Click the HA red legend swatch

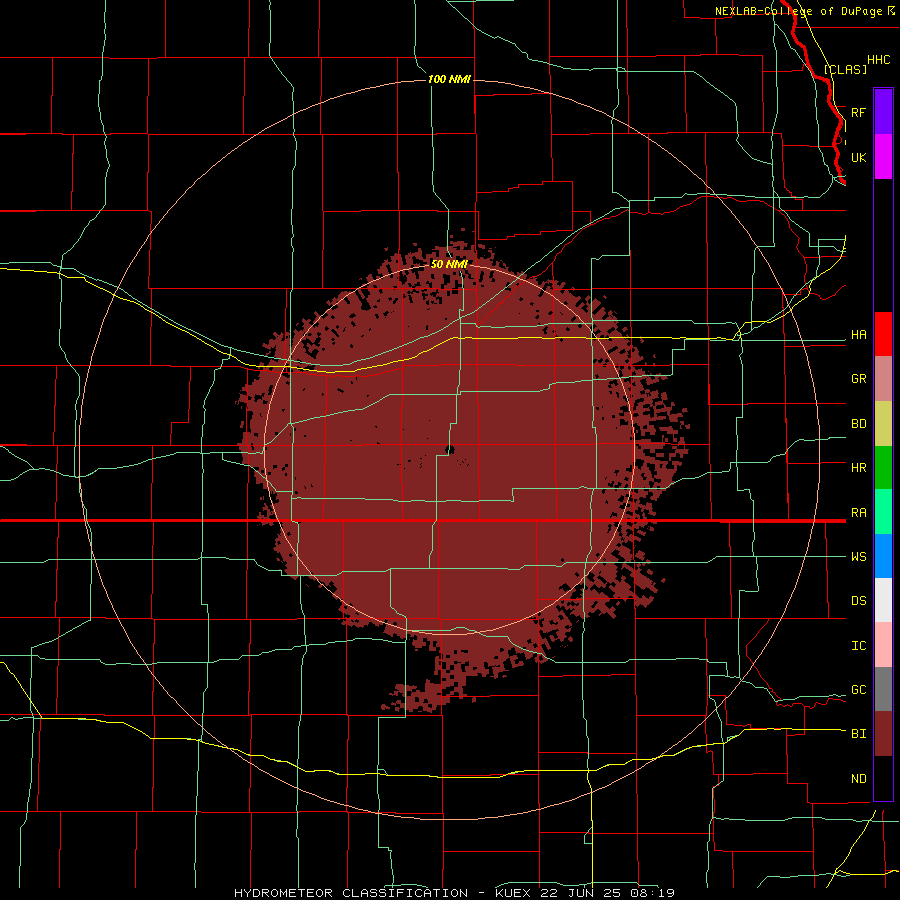(x=883, y=334)
